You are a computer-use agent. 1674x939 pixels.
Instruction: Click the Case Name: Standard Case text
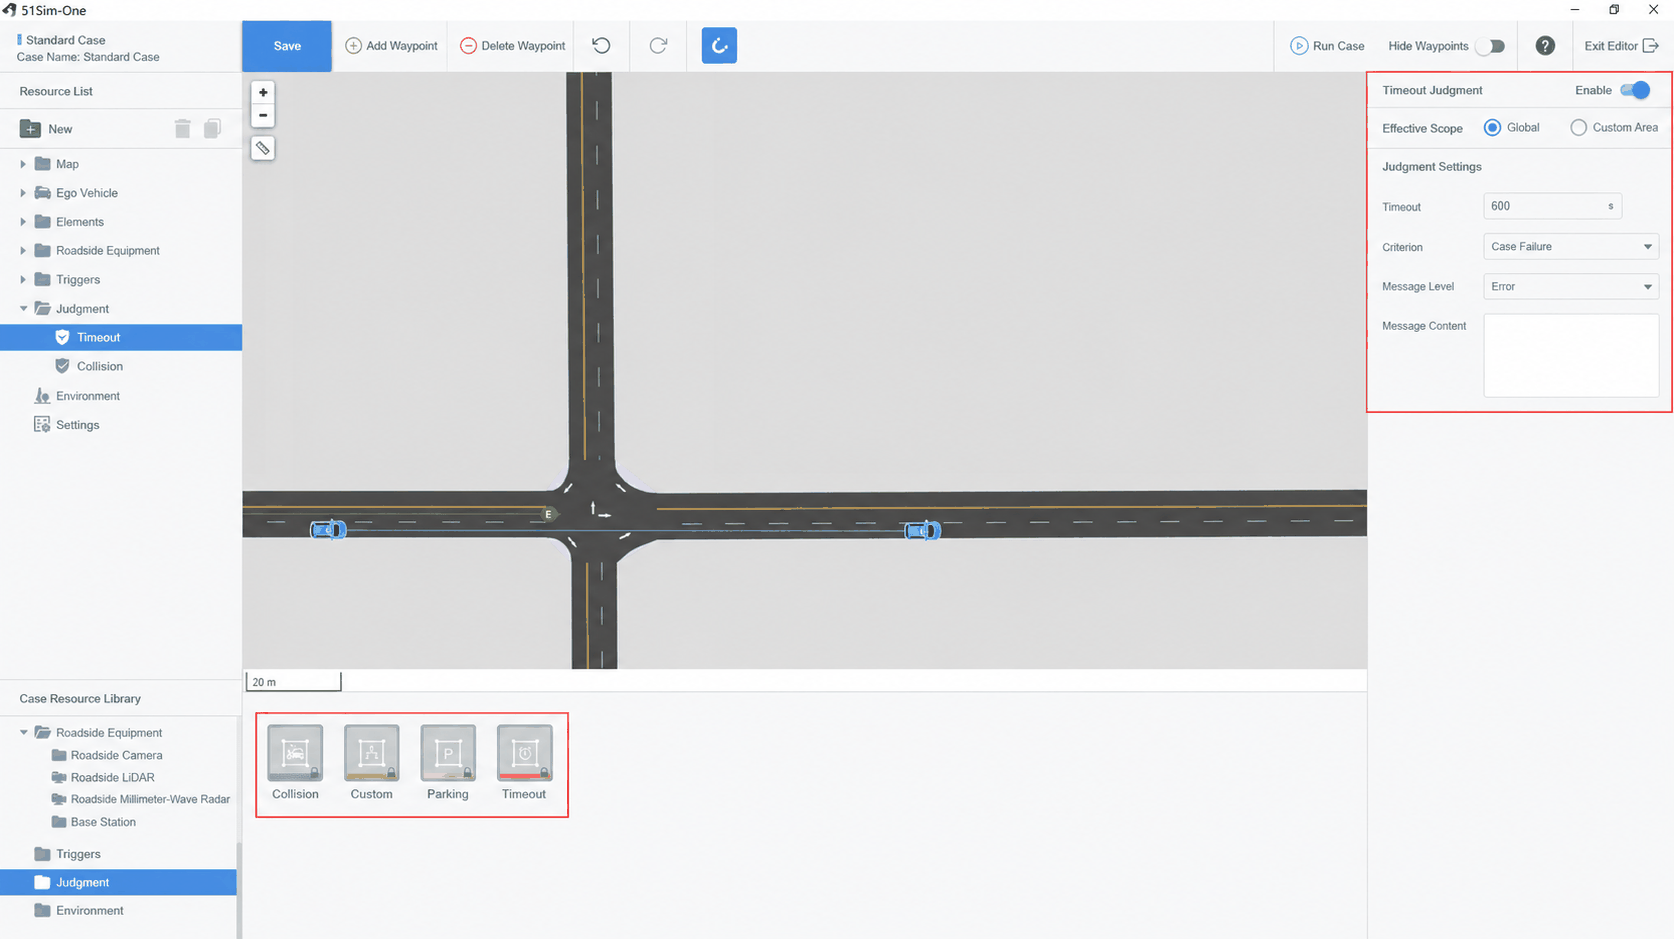[88, 57]
